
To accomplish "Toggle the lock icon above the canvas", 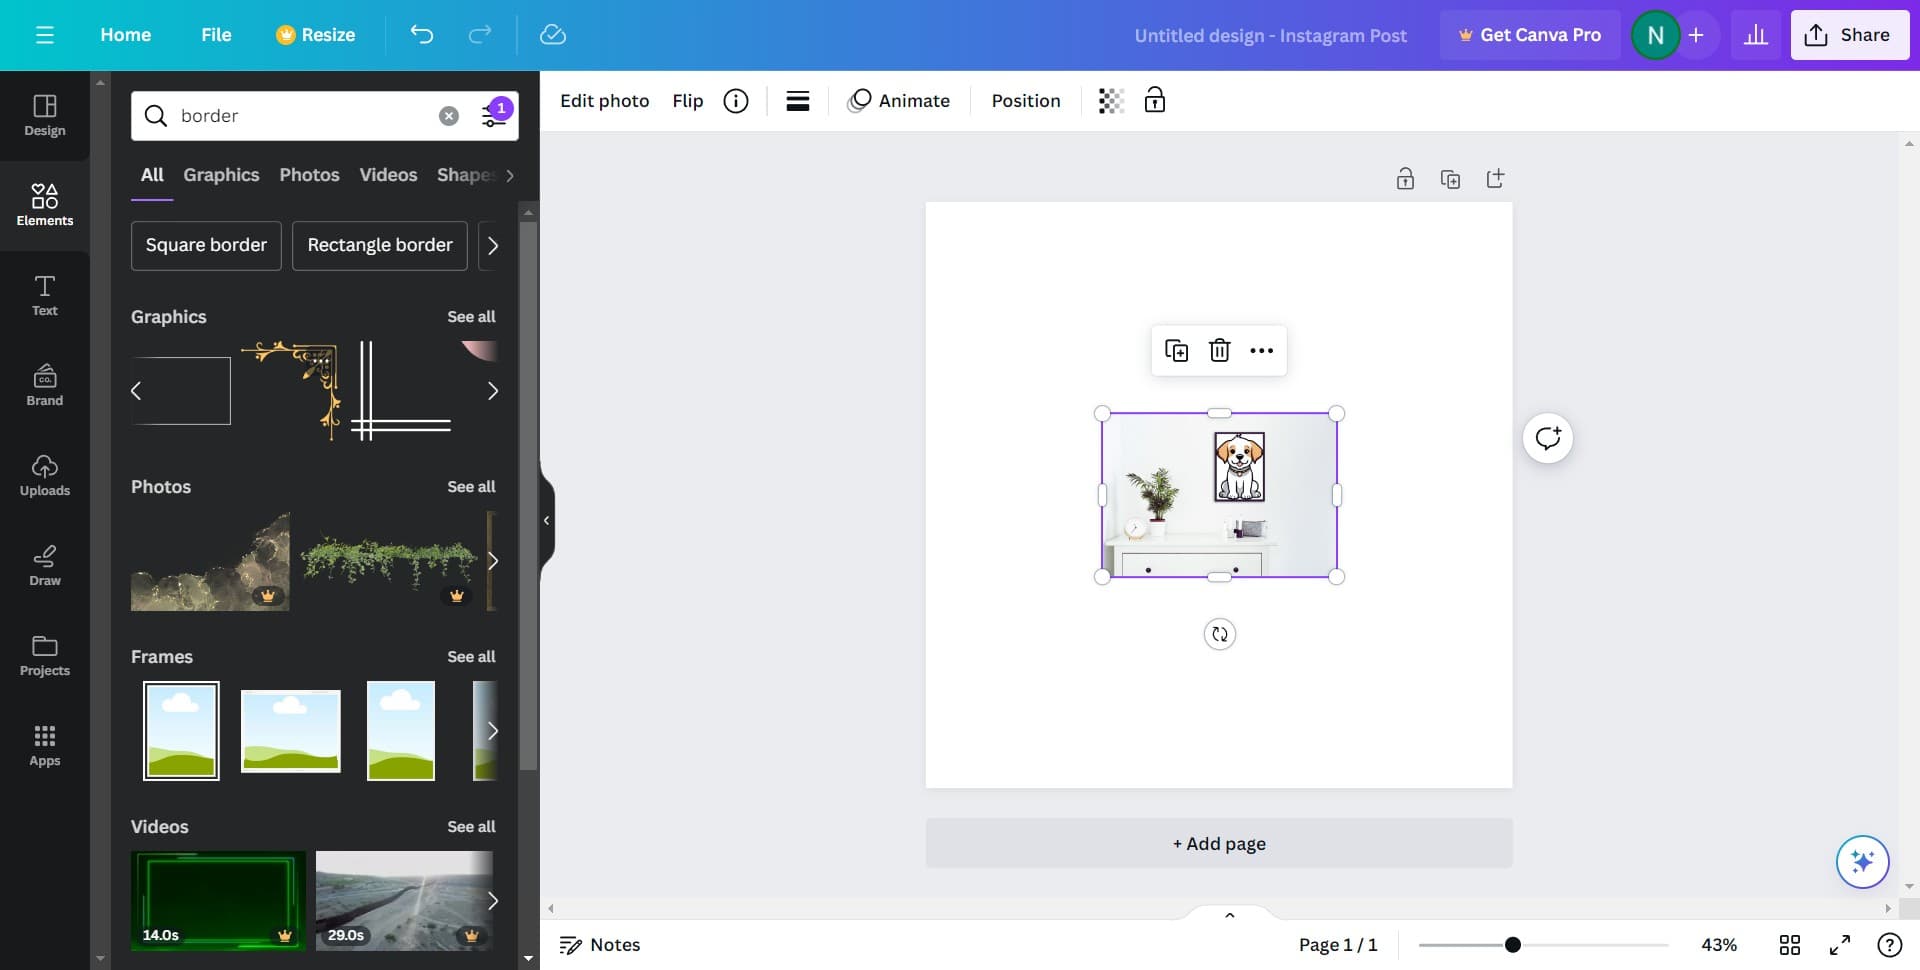I will click(1405, 178).
